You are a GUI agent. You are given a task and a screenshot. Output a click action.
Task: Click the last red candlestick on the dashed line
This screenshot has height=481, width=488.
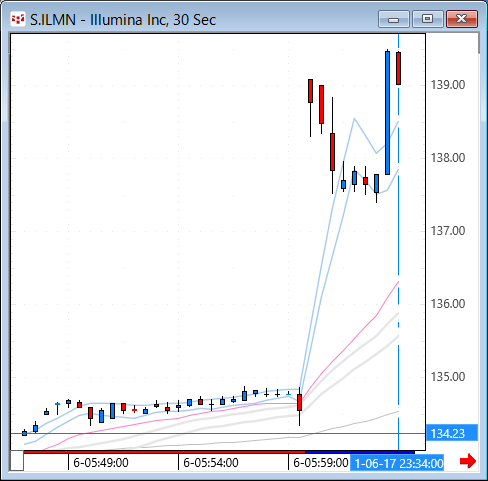[x=398, y=68]
